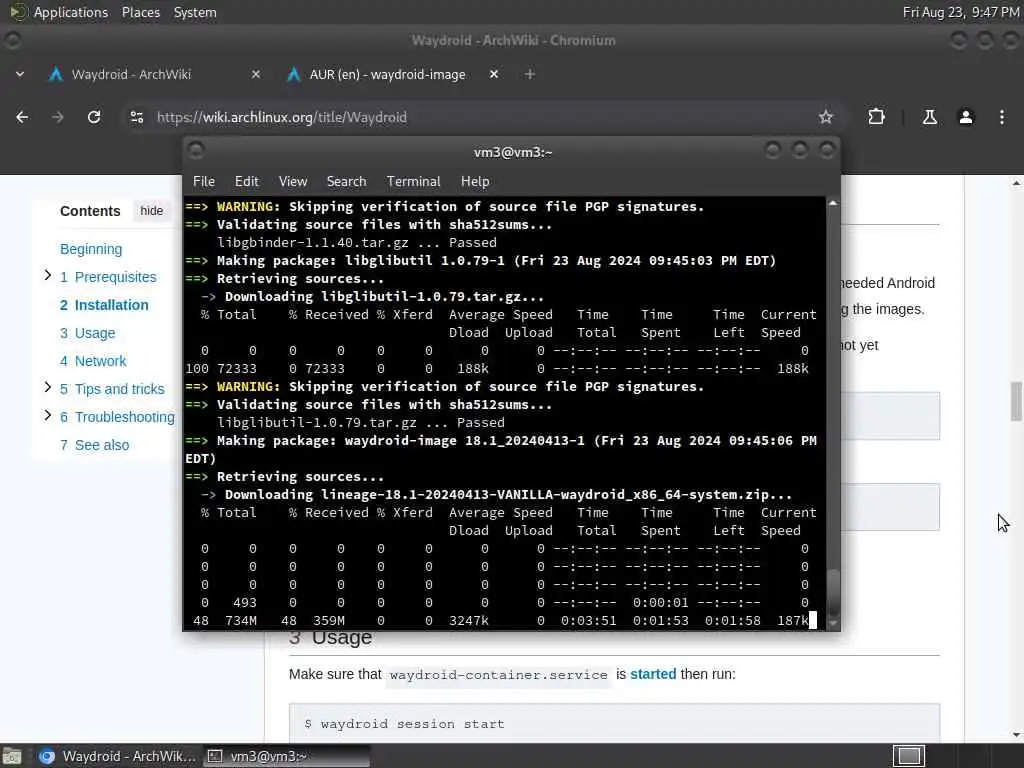Image resolution: width=1024 pixels, height=768 pixels.
Task: Expand the Tips and tricks section
Action: [x=47, y=387]
